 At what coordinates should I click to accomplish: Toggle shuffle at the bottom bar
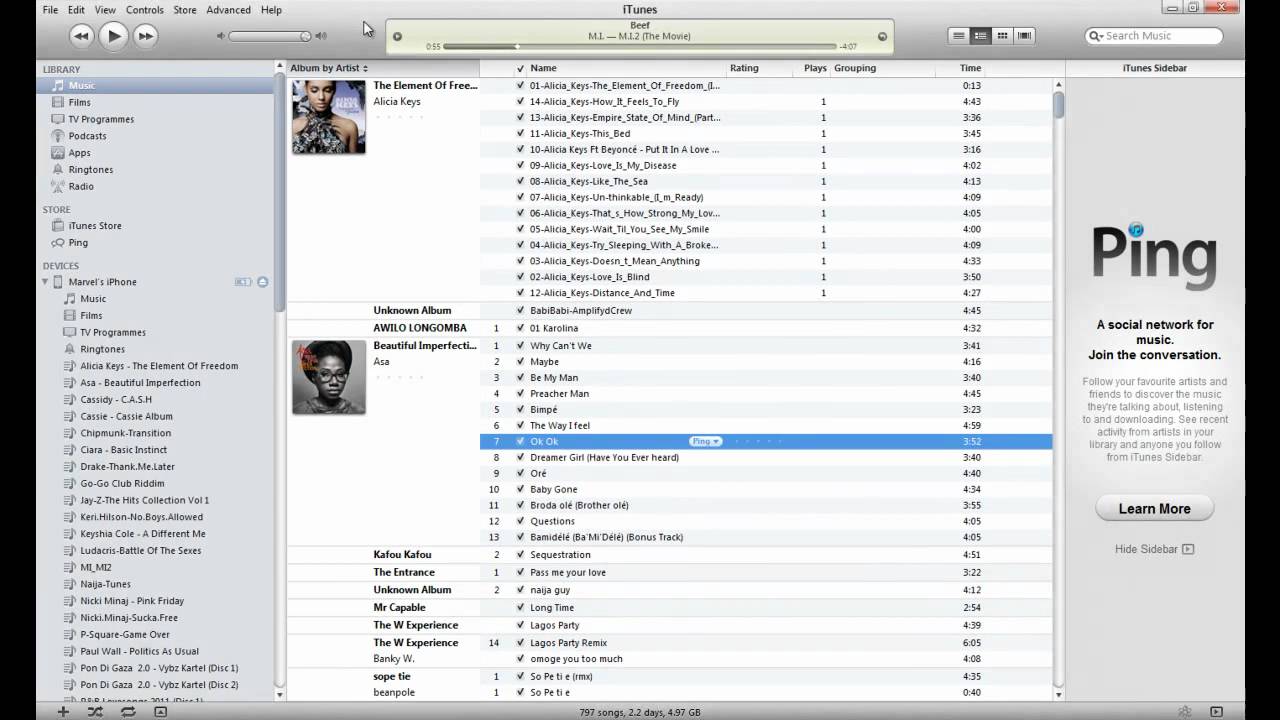[95, 712]
